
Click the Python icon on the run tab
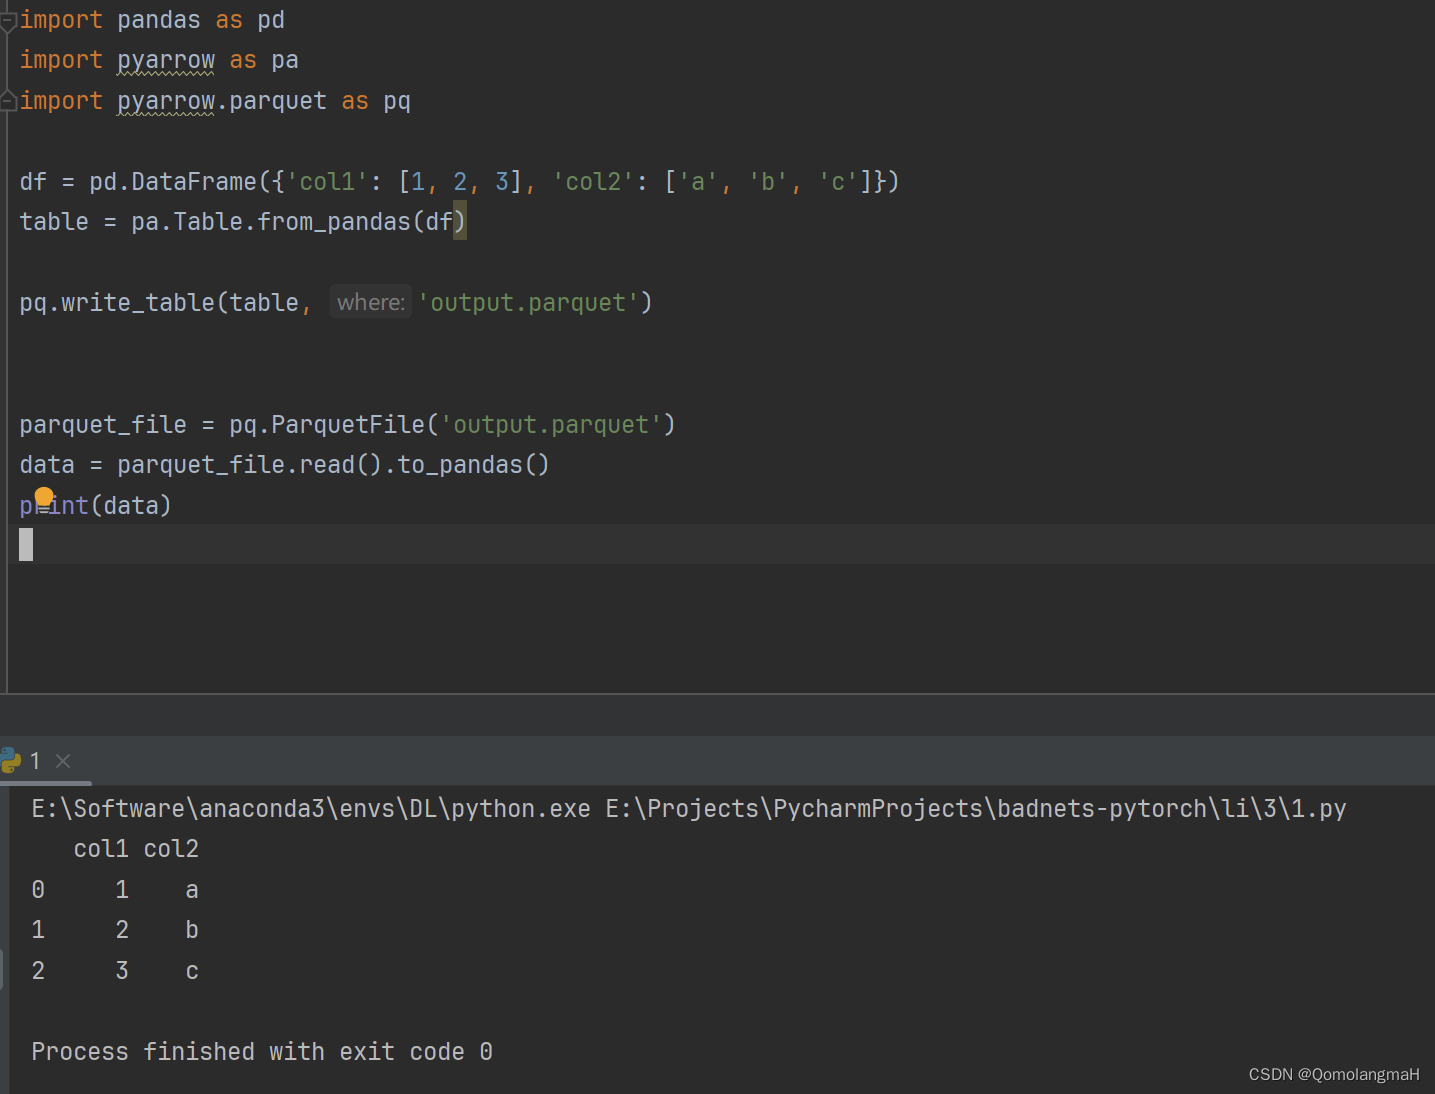click(11, 761)
